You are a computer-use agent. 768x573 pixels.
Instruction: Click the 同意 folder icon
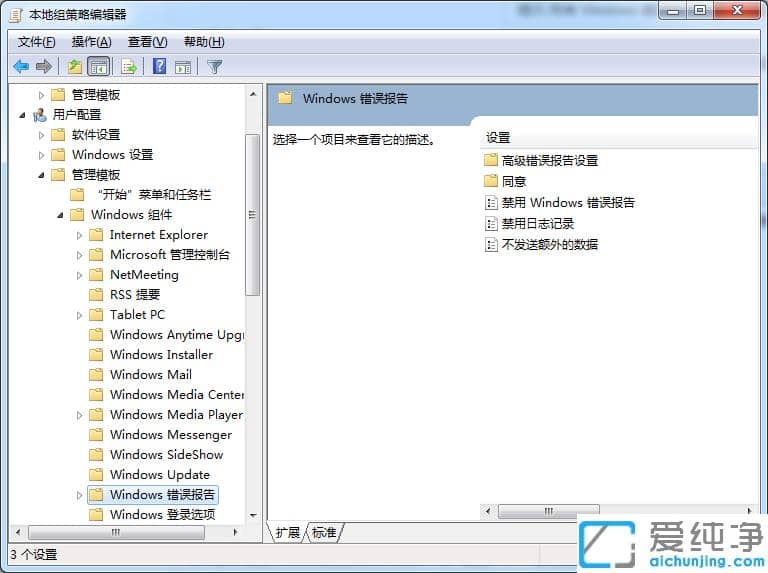point(491,181)
